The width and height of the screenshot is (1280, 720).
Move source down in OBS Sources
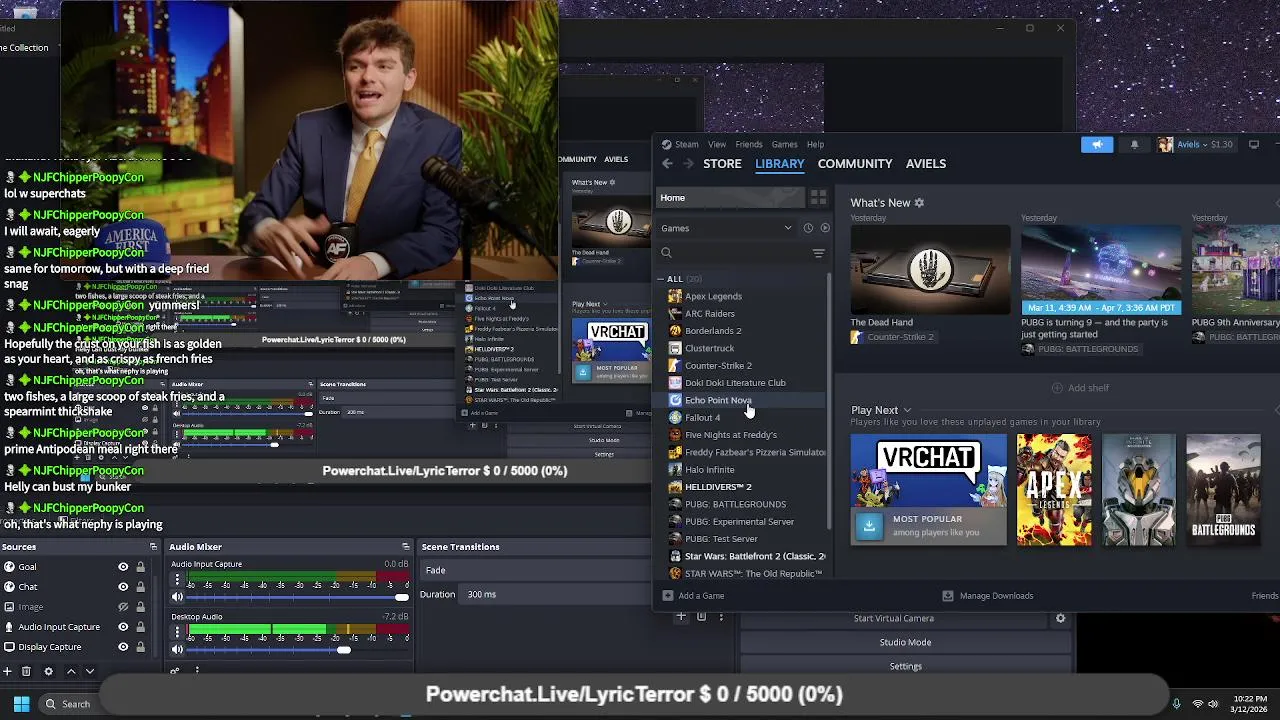coord(90,672)
